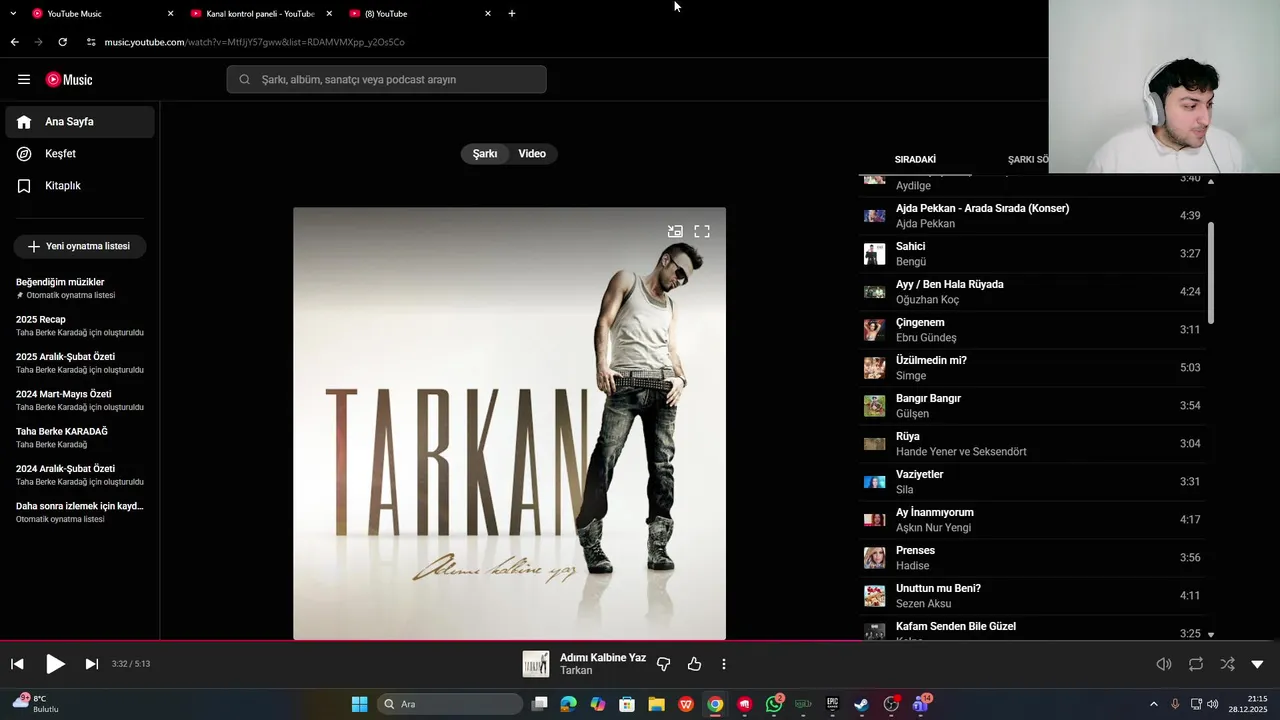Collapse the player page with down arrow
This screenshot has height=720, width=1280.
click(x=1257, y=664)
